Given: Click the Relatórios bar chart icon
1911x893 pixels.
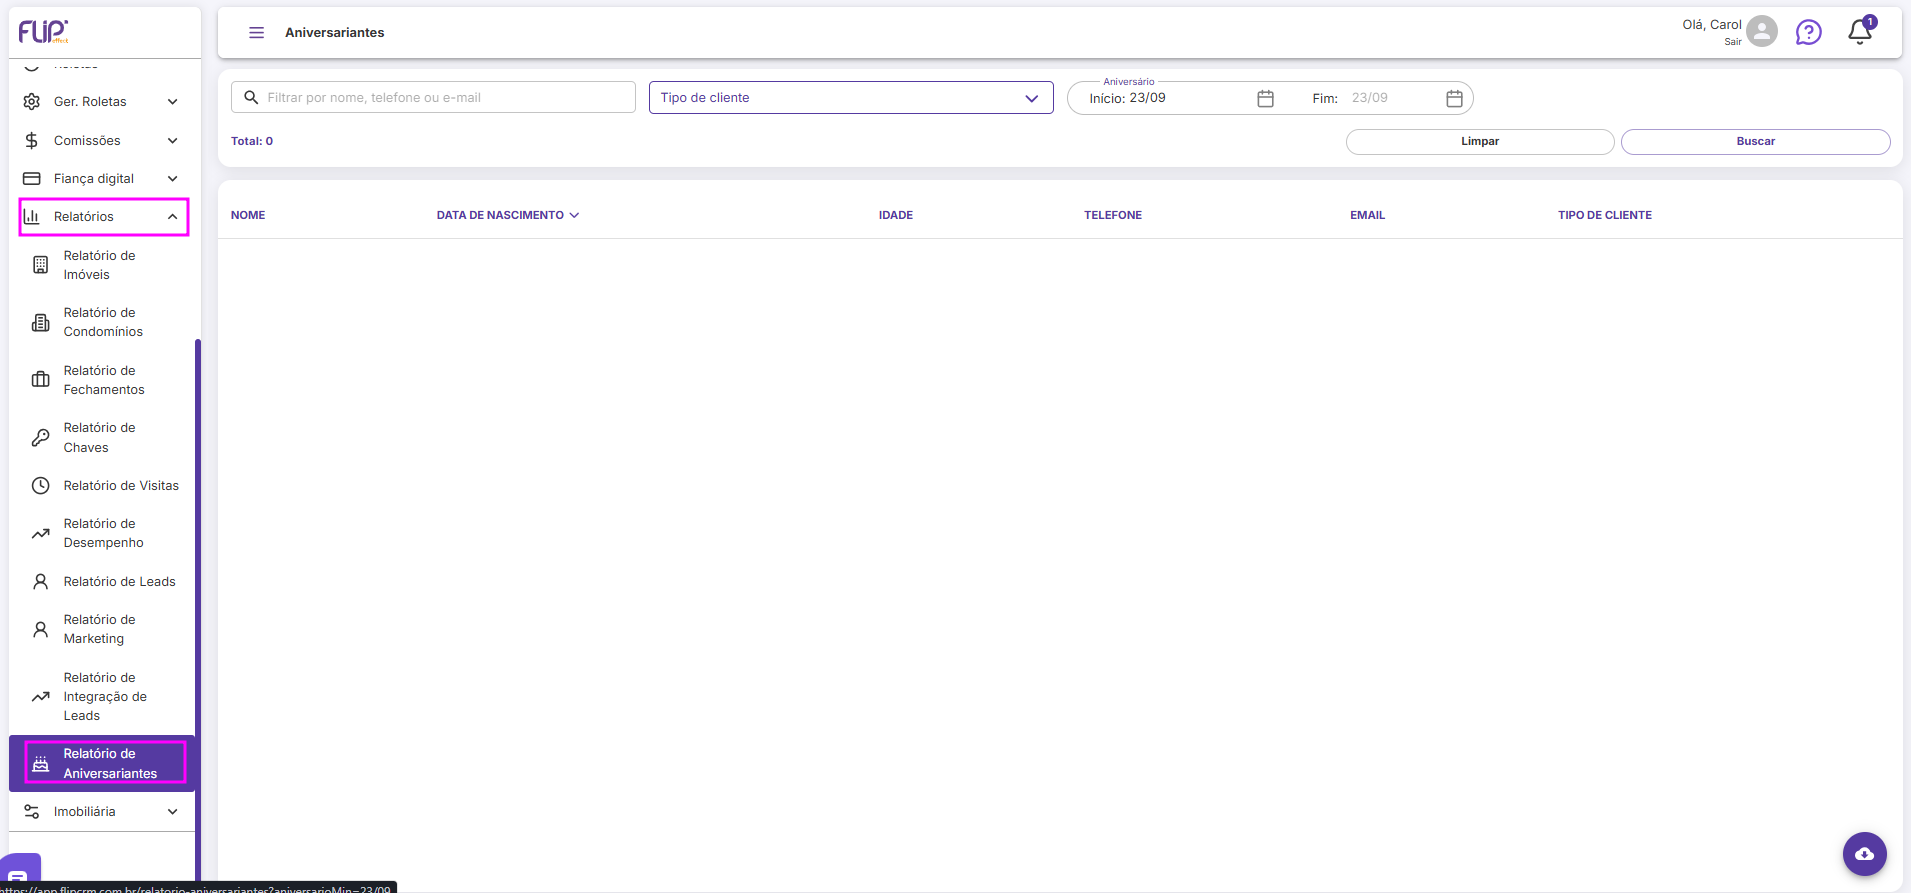Looking at the screenshot, I should click(32, 217).
